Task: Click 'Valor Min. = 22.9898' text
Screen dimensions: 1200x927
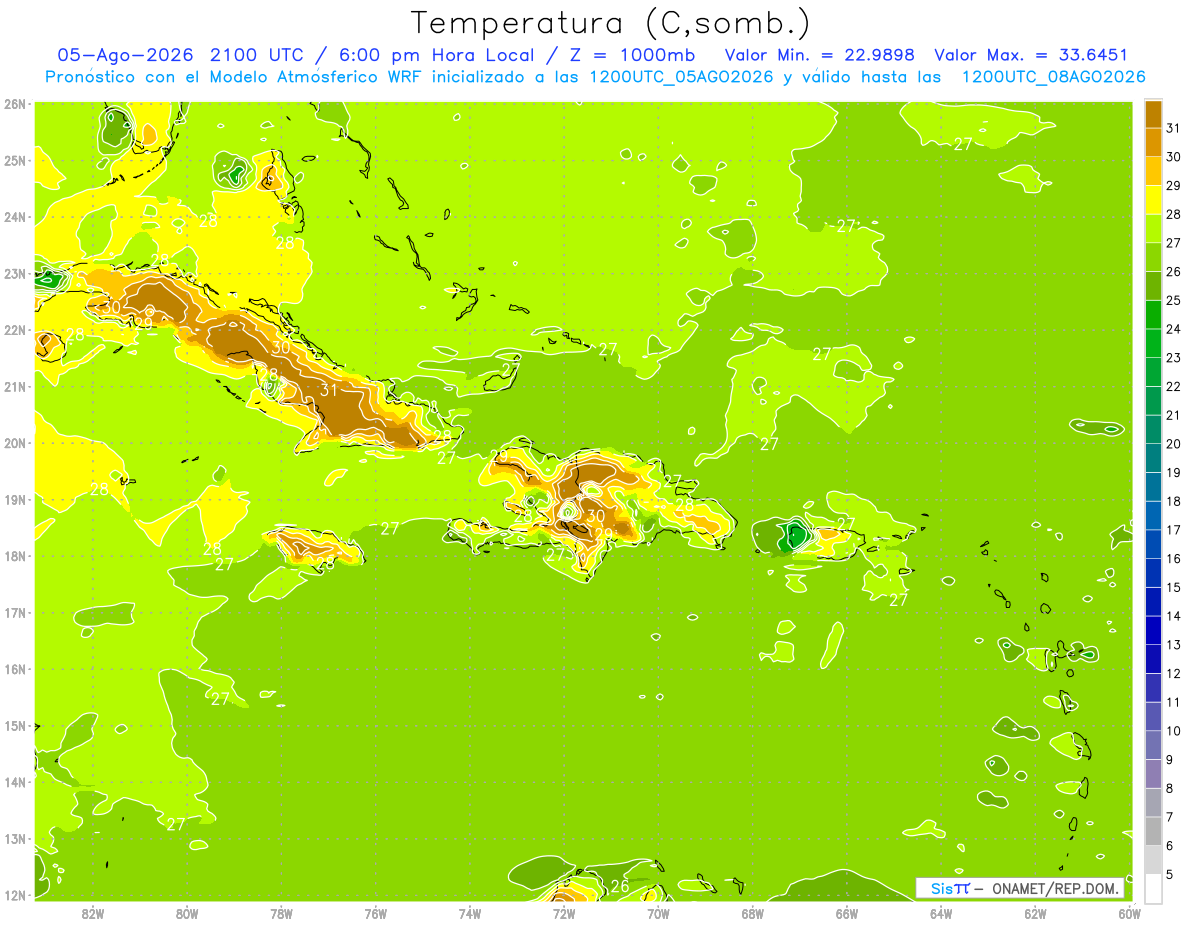Action: pos(820,55)
